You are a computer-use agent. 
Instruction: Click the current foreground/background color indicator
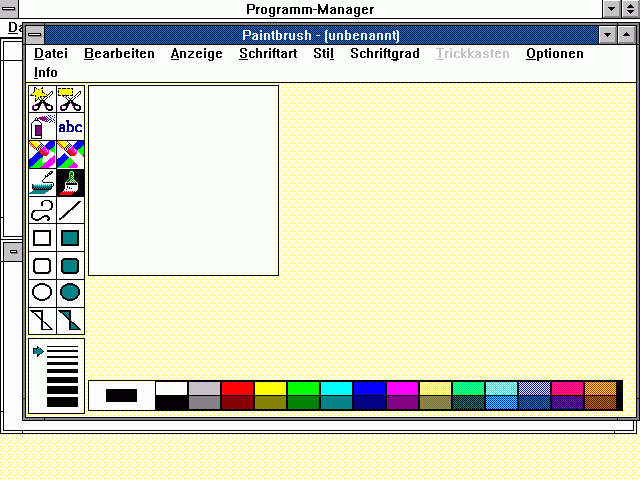coord(122,396)
